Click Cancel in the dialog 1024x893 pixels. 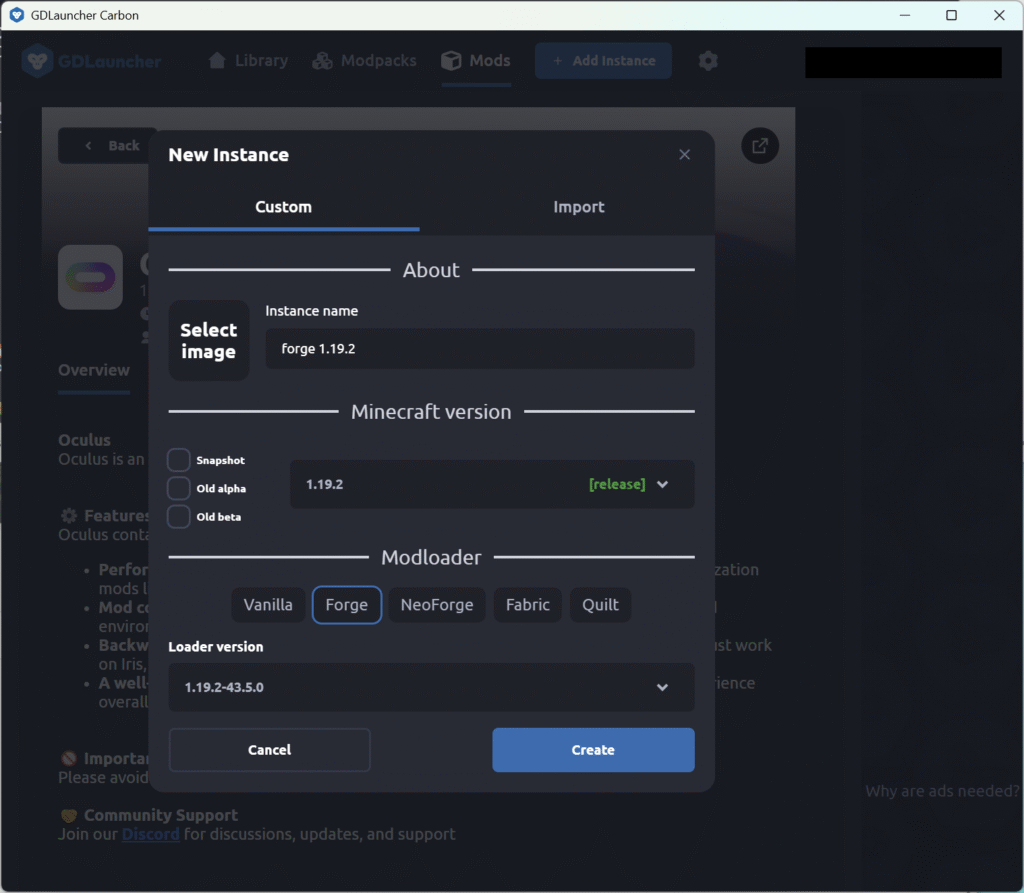click(269, 750)
